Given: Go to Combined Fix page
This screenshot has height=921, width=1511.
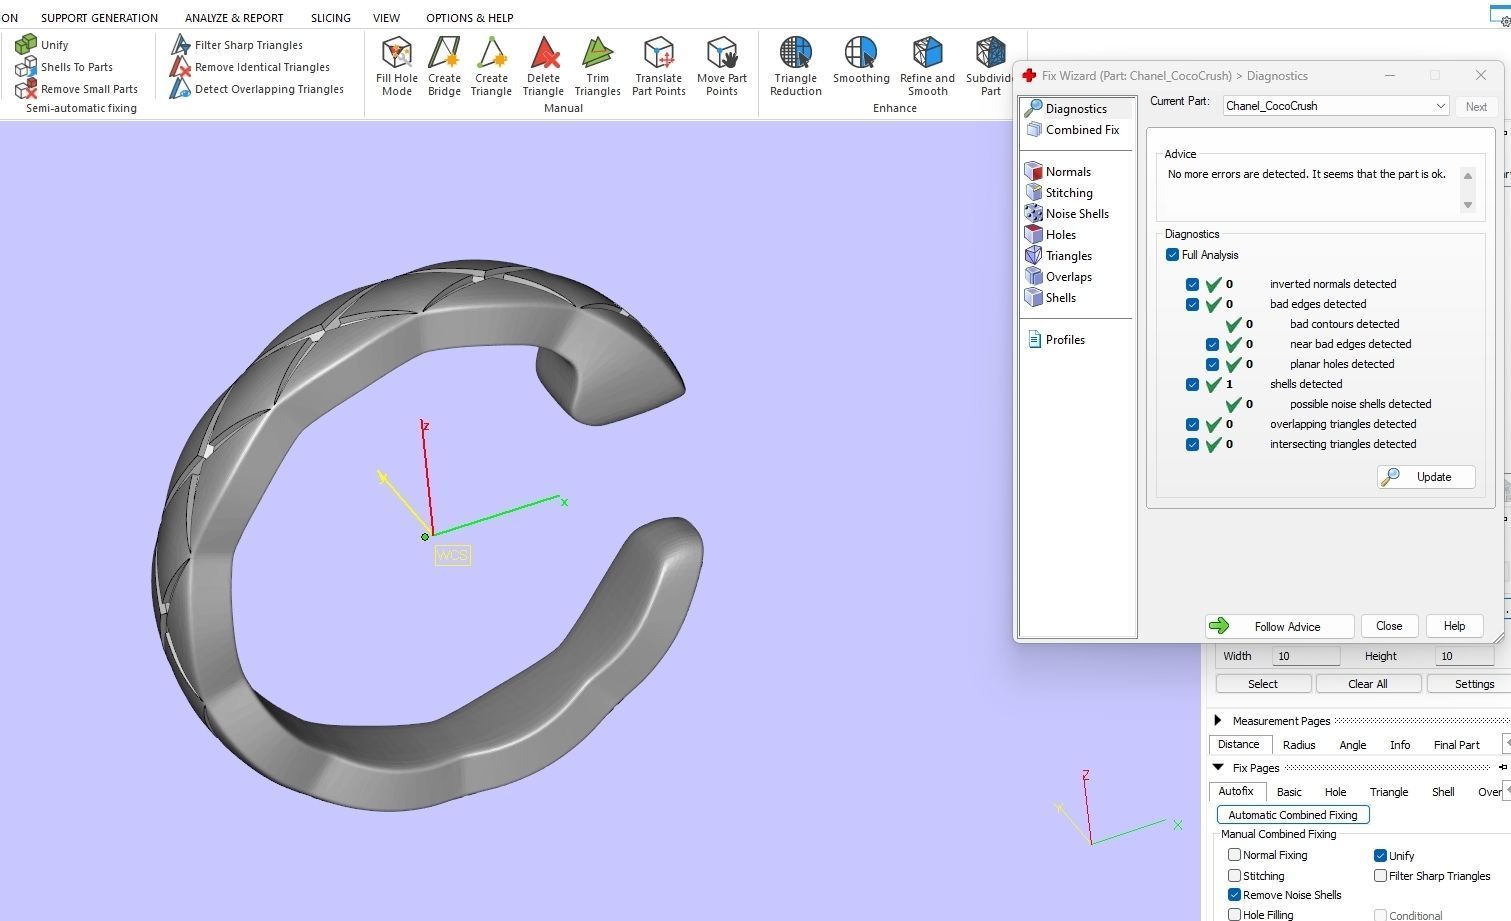Looking at the screenshot, I should pos(1082,130).
